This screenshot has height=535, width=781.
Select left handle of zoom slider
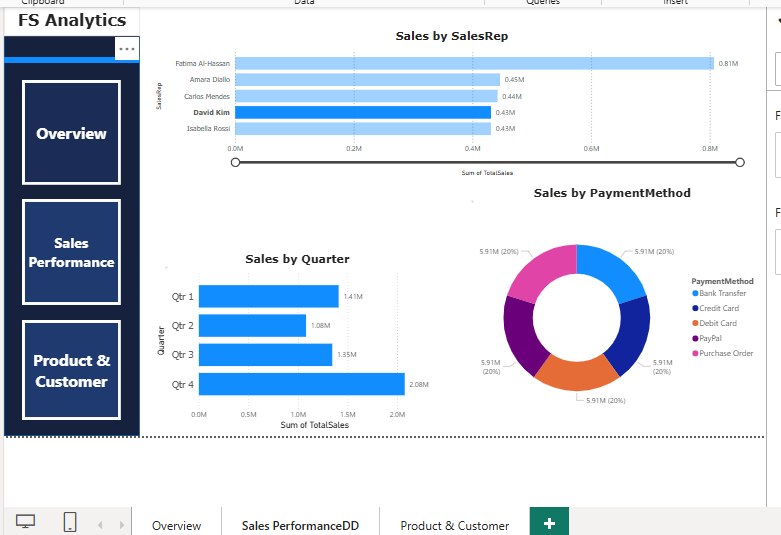236,162
